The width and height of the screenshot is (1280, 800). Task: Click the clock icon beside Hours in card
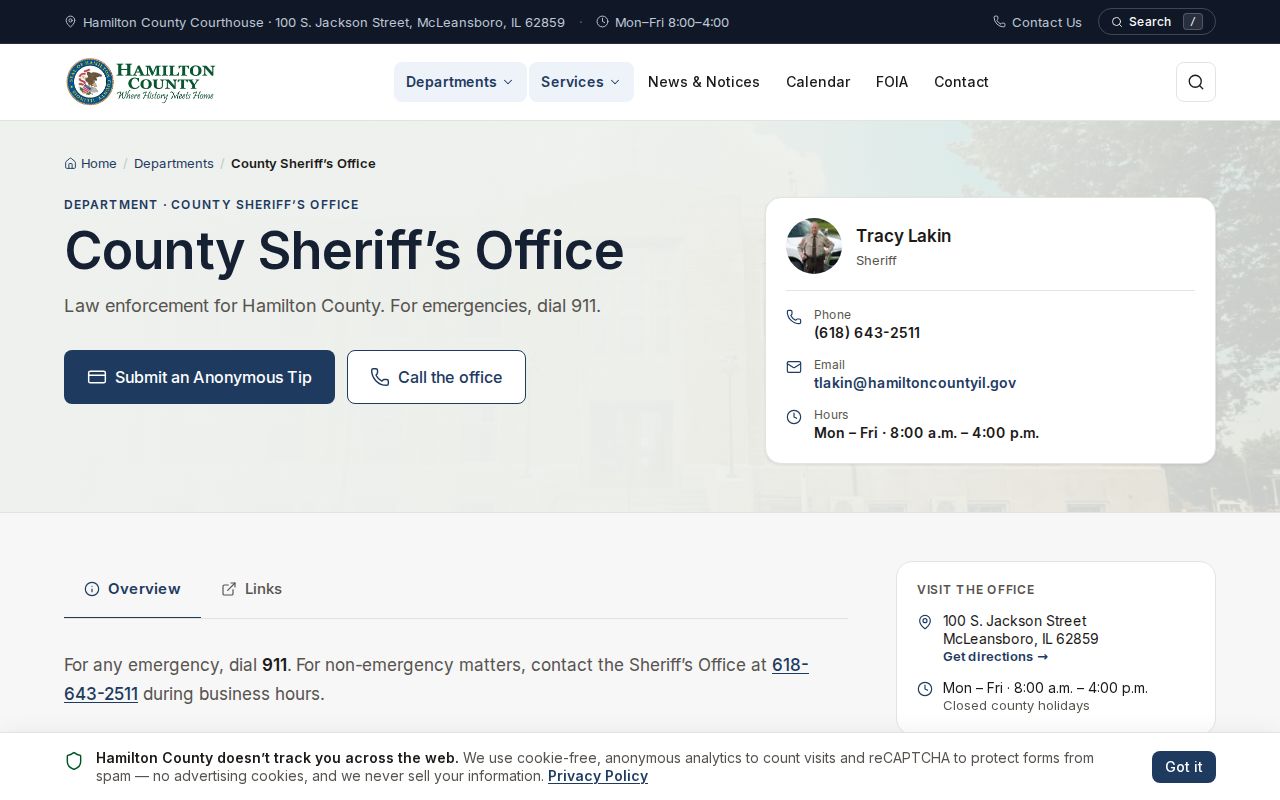click(794, 417)
